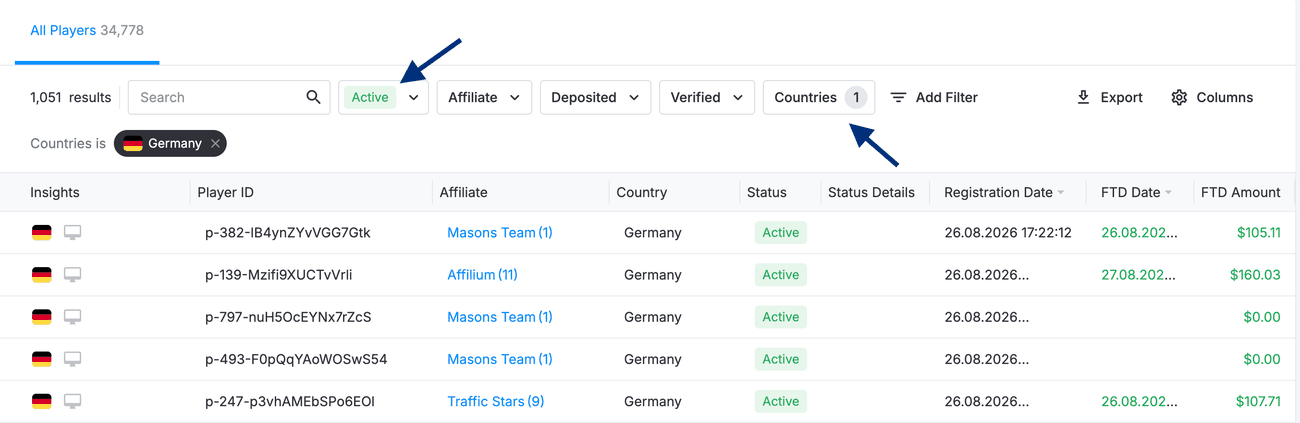
Task: Click flag icon in row p-493-F0pQqYAoWOSwS54
Action: point(41,358)
